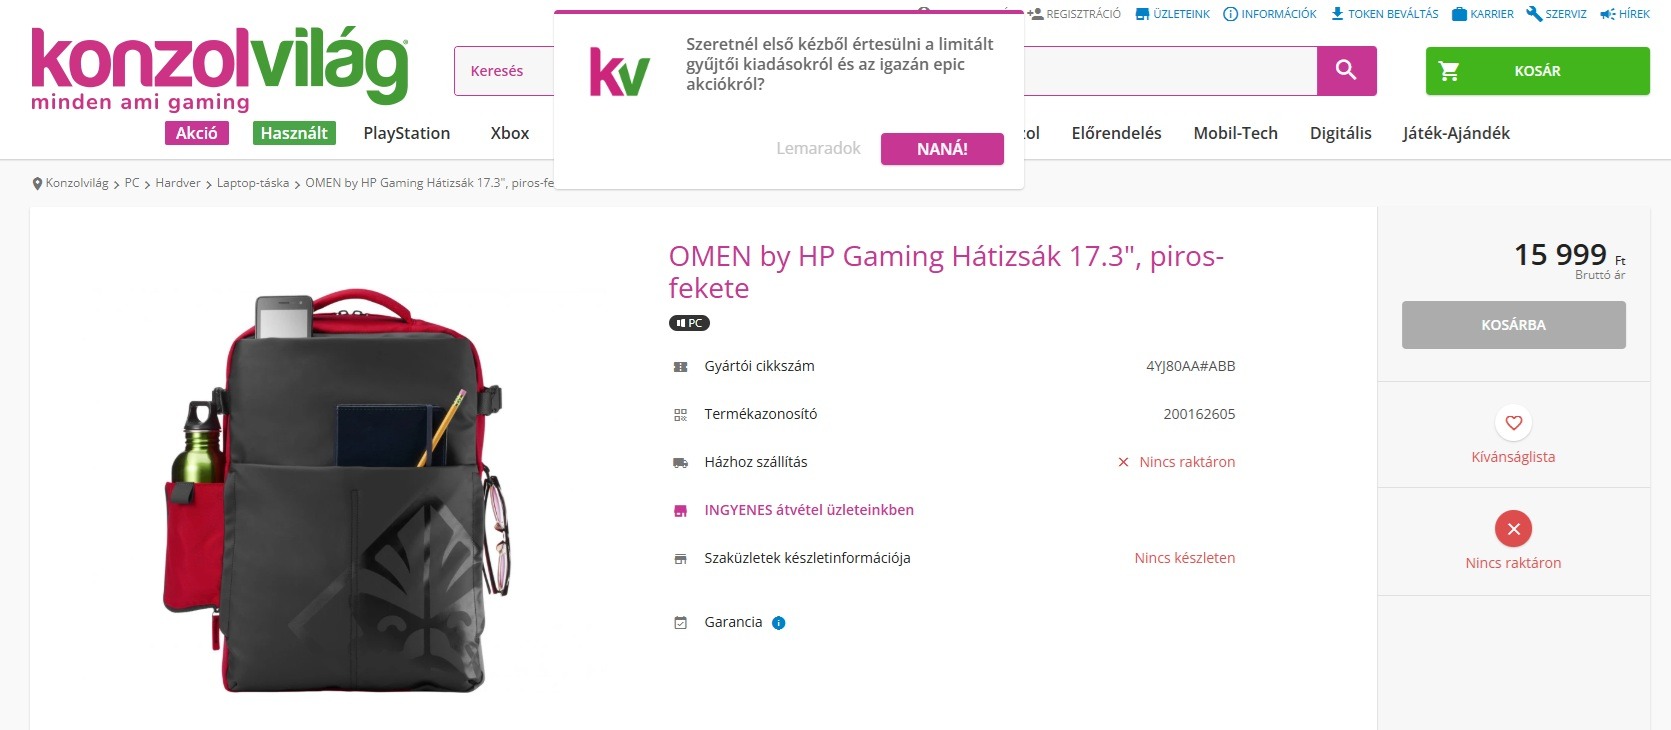Select the Akció category tab
The image size is (1671, 730).
coord(197,133)
